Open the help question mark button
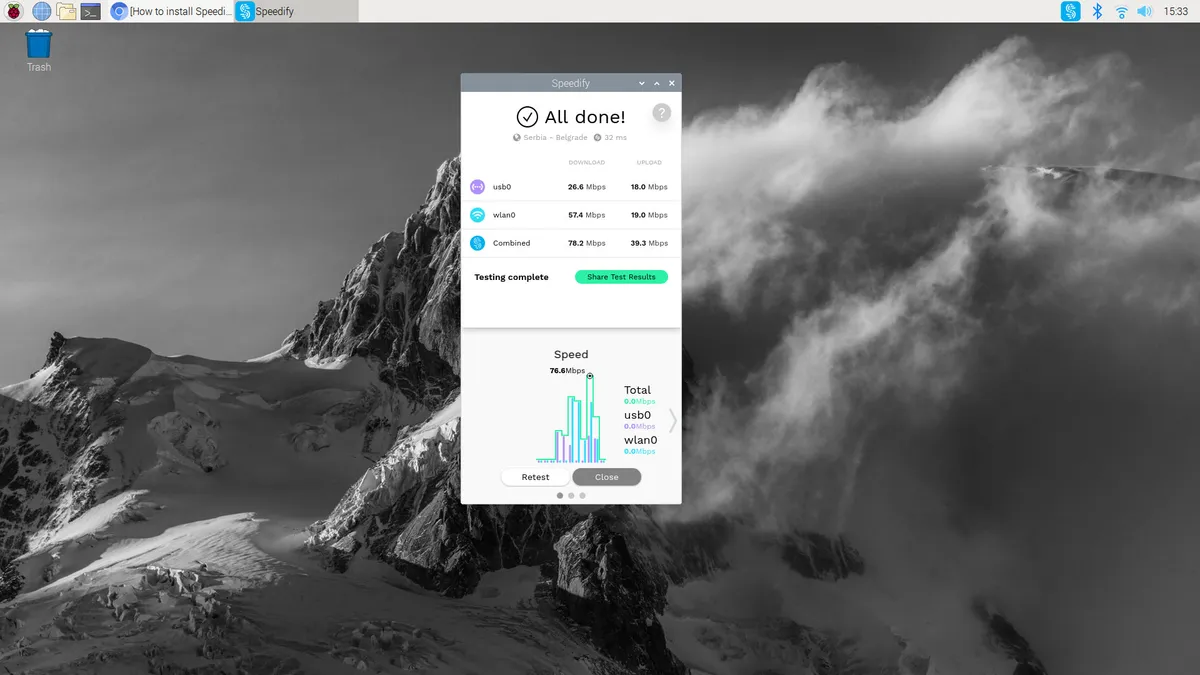This screenshot has width=1200, height=675. coord(662,113)
